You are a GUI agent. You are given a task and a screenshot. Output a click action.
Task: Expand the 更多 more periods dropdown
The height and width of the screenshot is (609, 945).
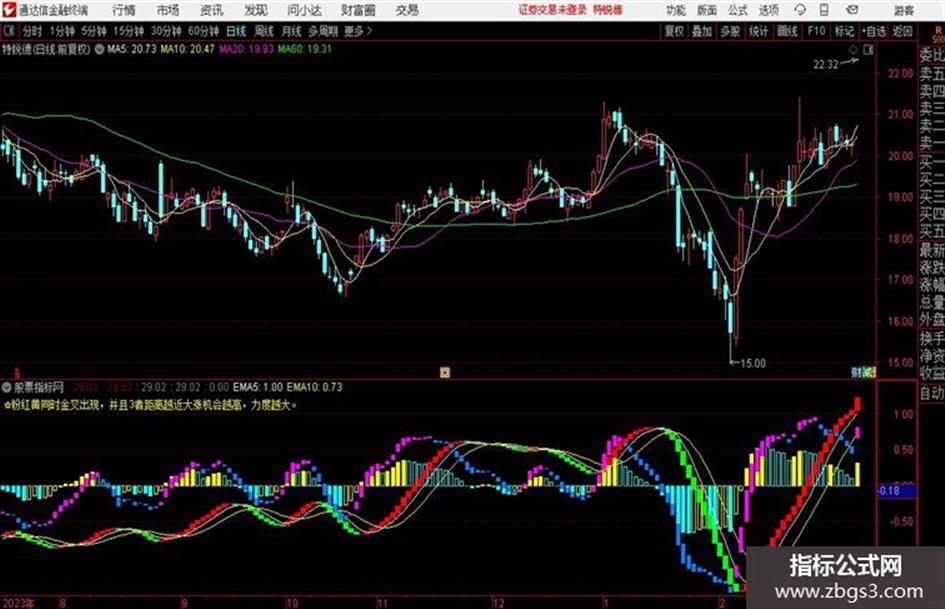(x=358, y=31)
